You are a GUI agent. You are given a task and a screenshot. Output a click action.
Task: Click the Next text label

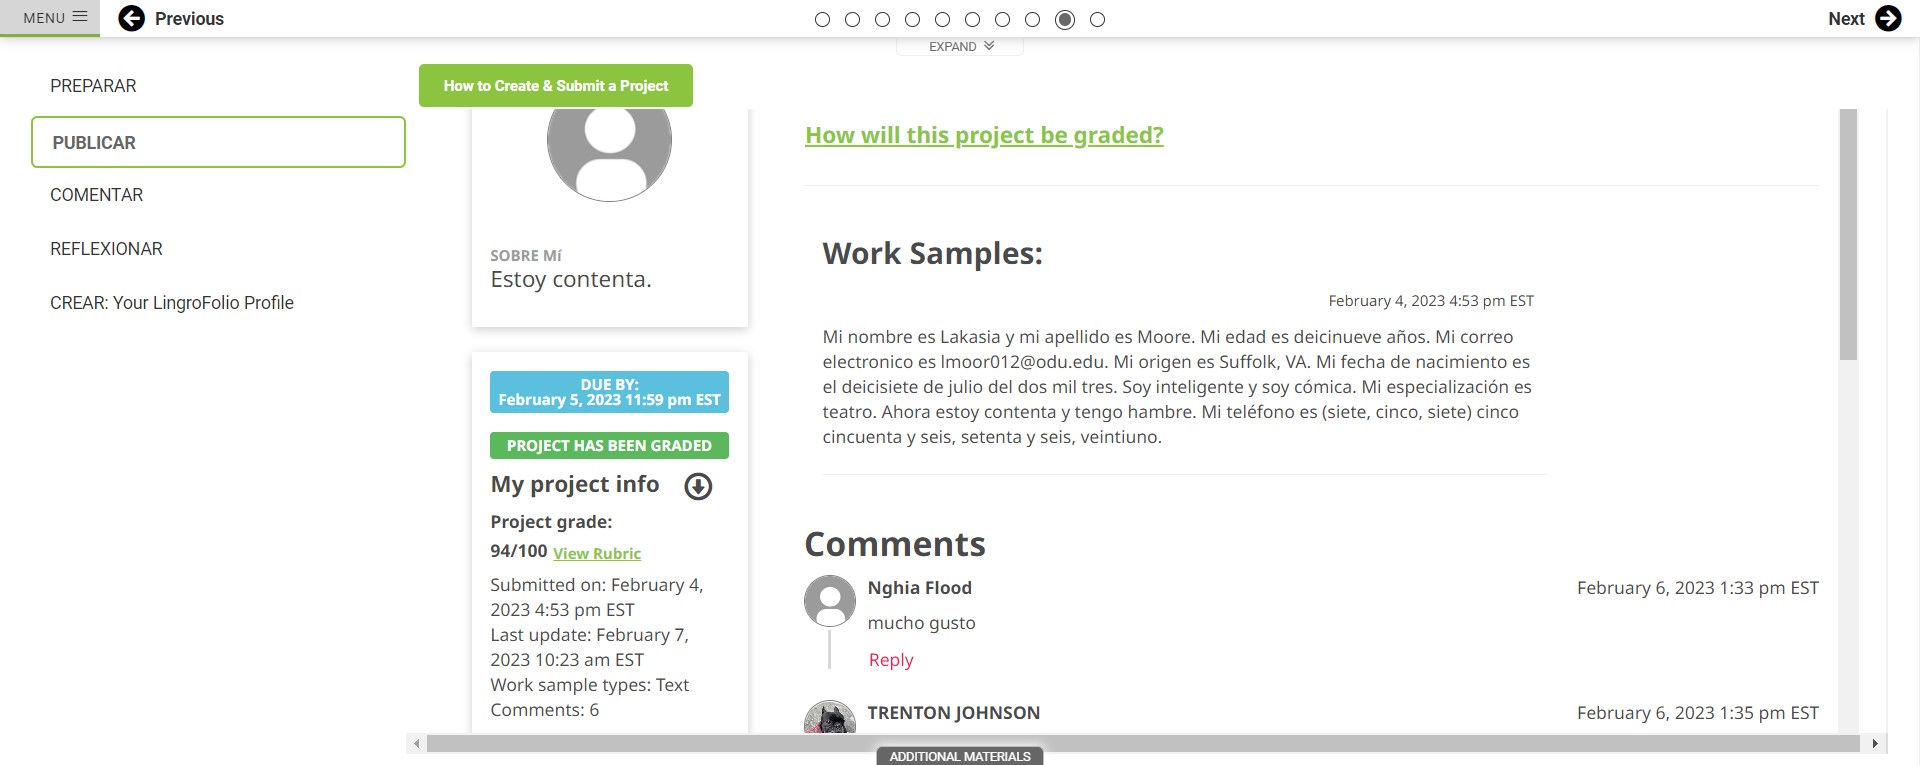pos(1846,19)
